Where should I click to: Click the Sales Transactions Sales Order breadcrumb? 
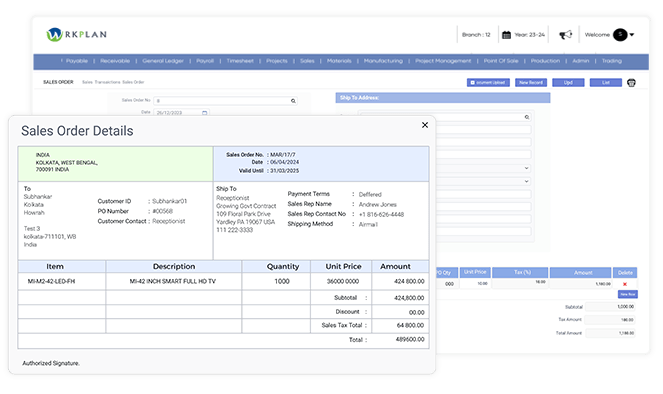click(113, 82)
